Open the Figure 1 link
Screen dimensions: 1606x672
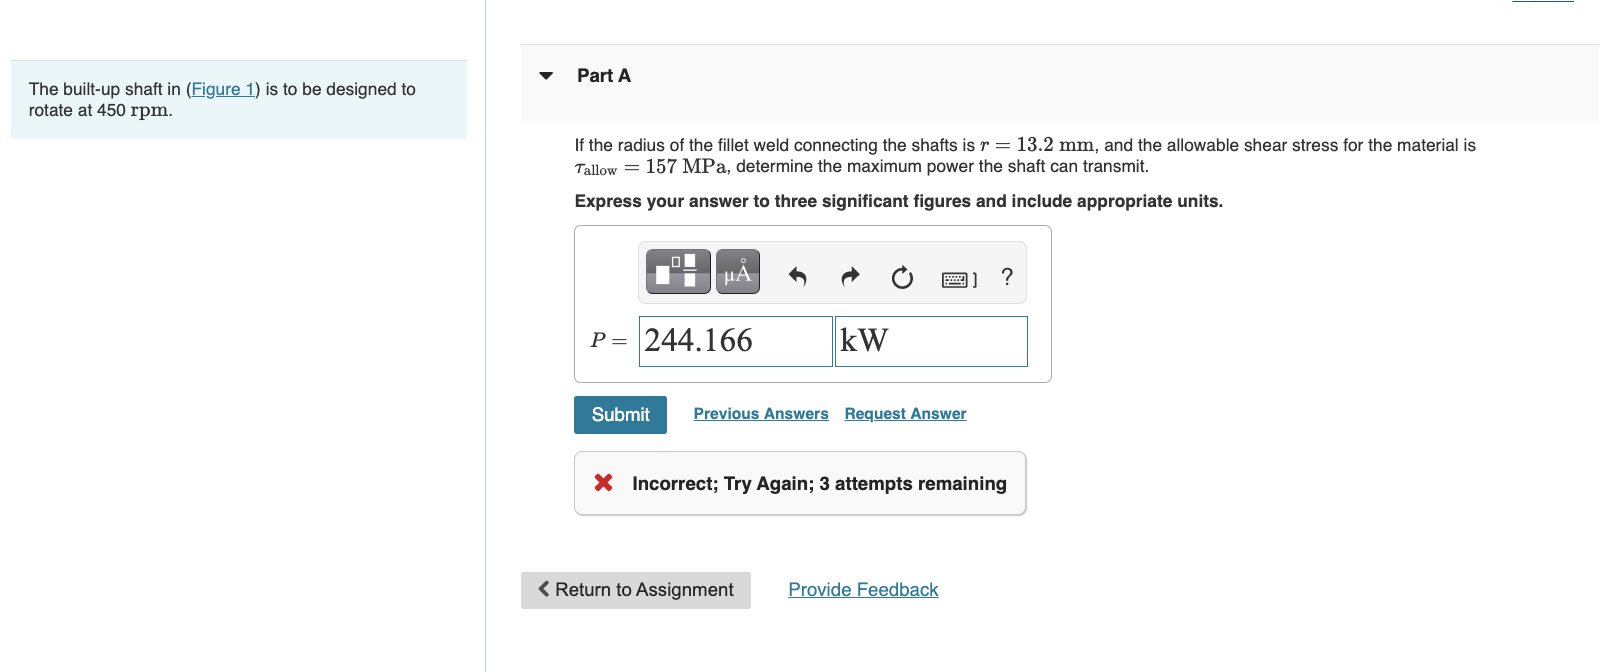pyautogui.click(x=223, y=89)
